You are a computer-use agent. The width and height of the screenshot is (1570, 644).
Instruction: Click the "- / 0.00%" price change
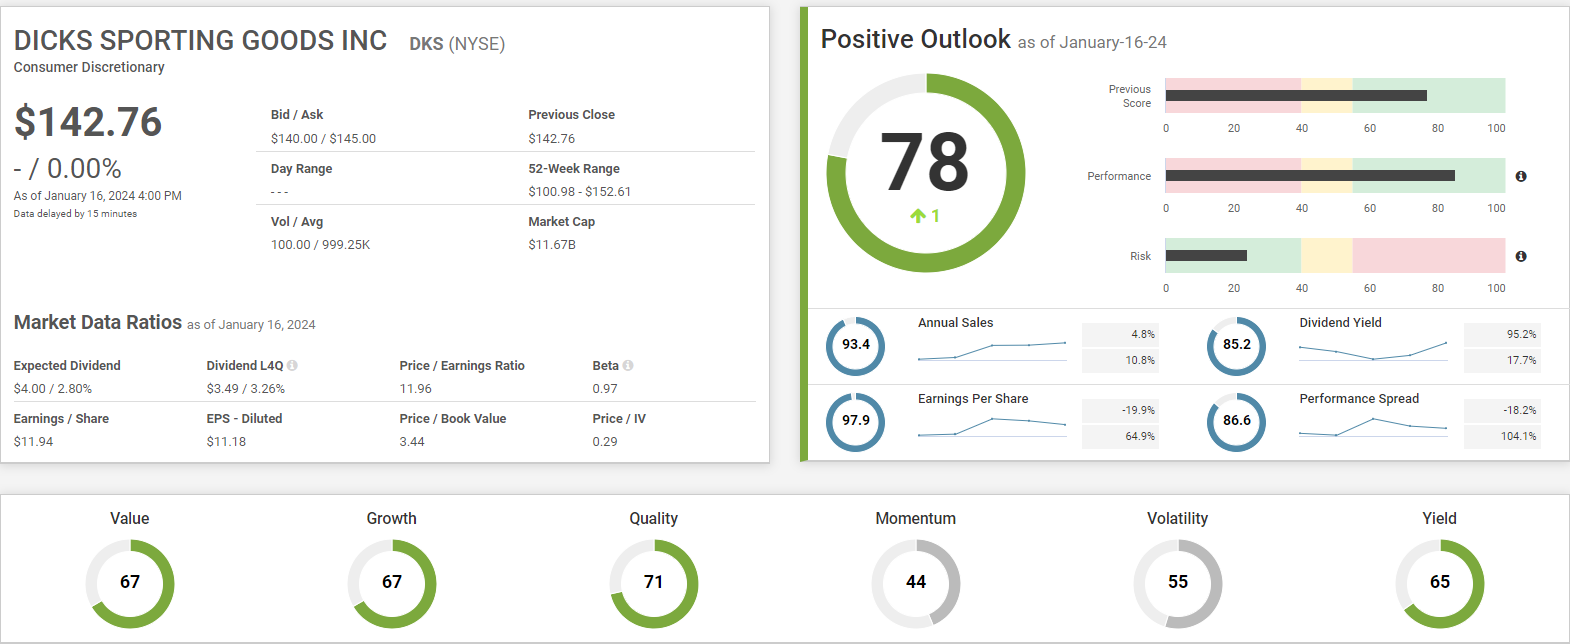click(68, 168)
